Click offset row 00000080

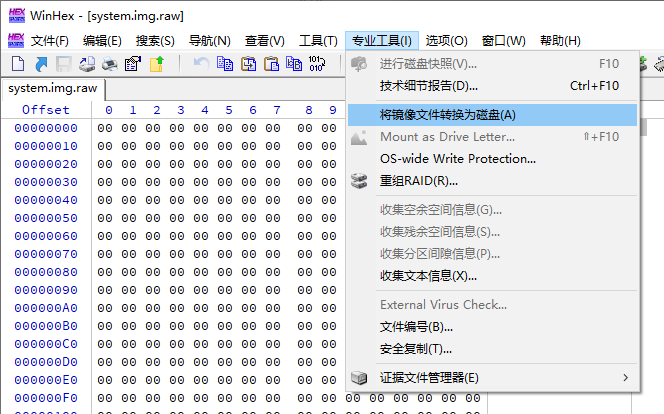[46, 272]
